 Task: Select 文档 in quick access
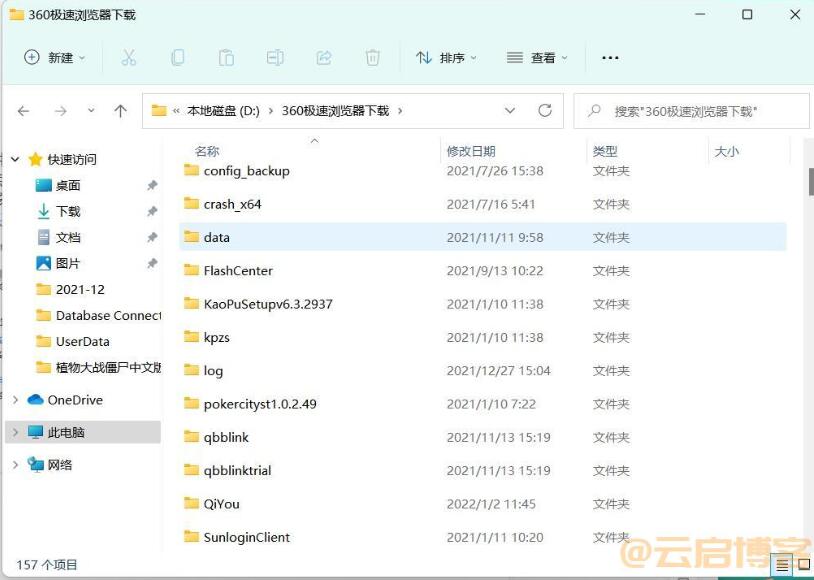tap(68, 237)
